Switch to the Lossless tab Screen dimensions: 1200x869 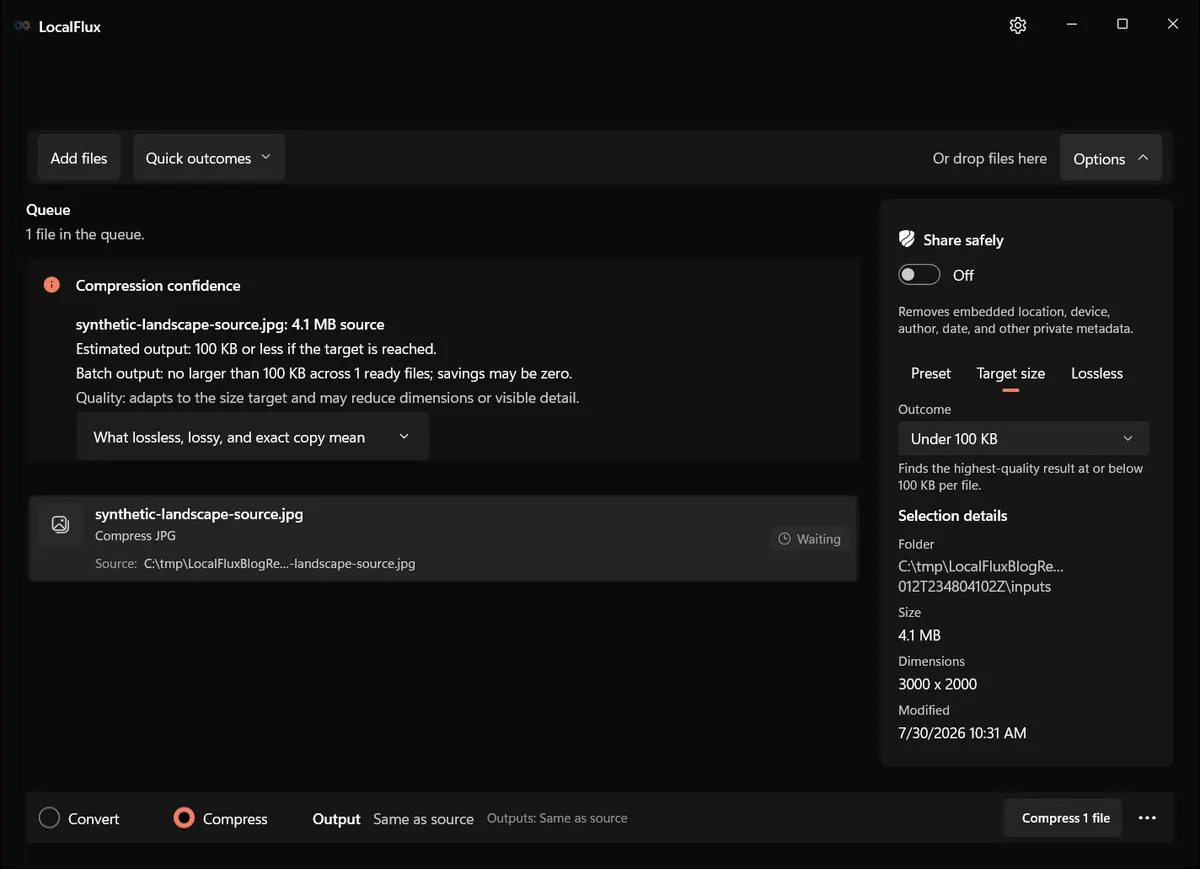pos(1097,373)
